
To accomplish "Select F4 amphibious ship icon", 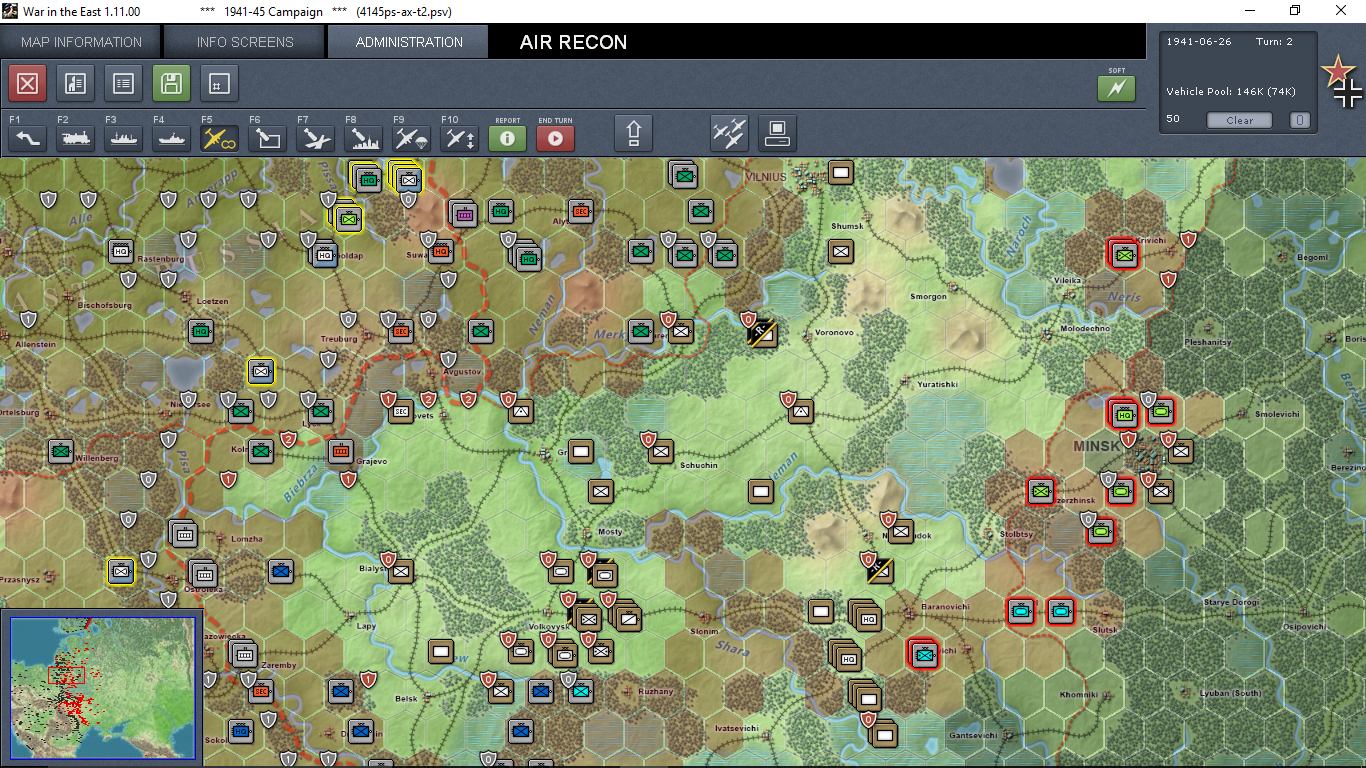I will point(171,138).
